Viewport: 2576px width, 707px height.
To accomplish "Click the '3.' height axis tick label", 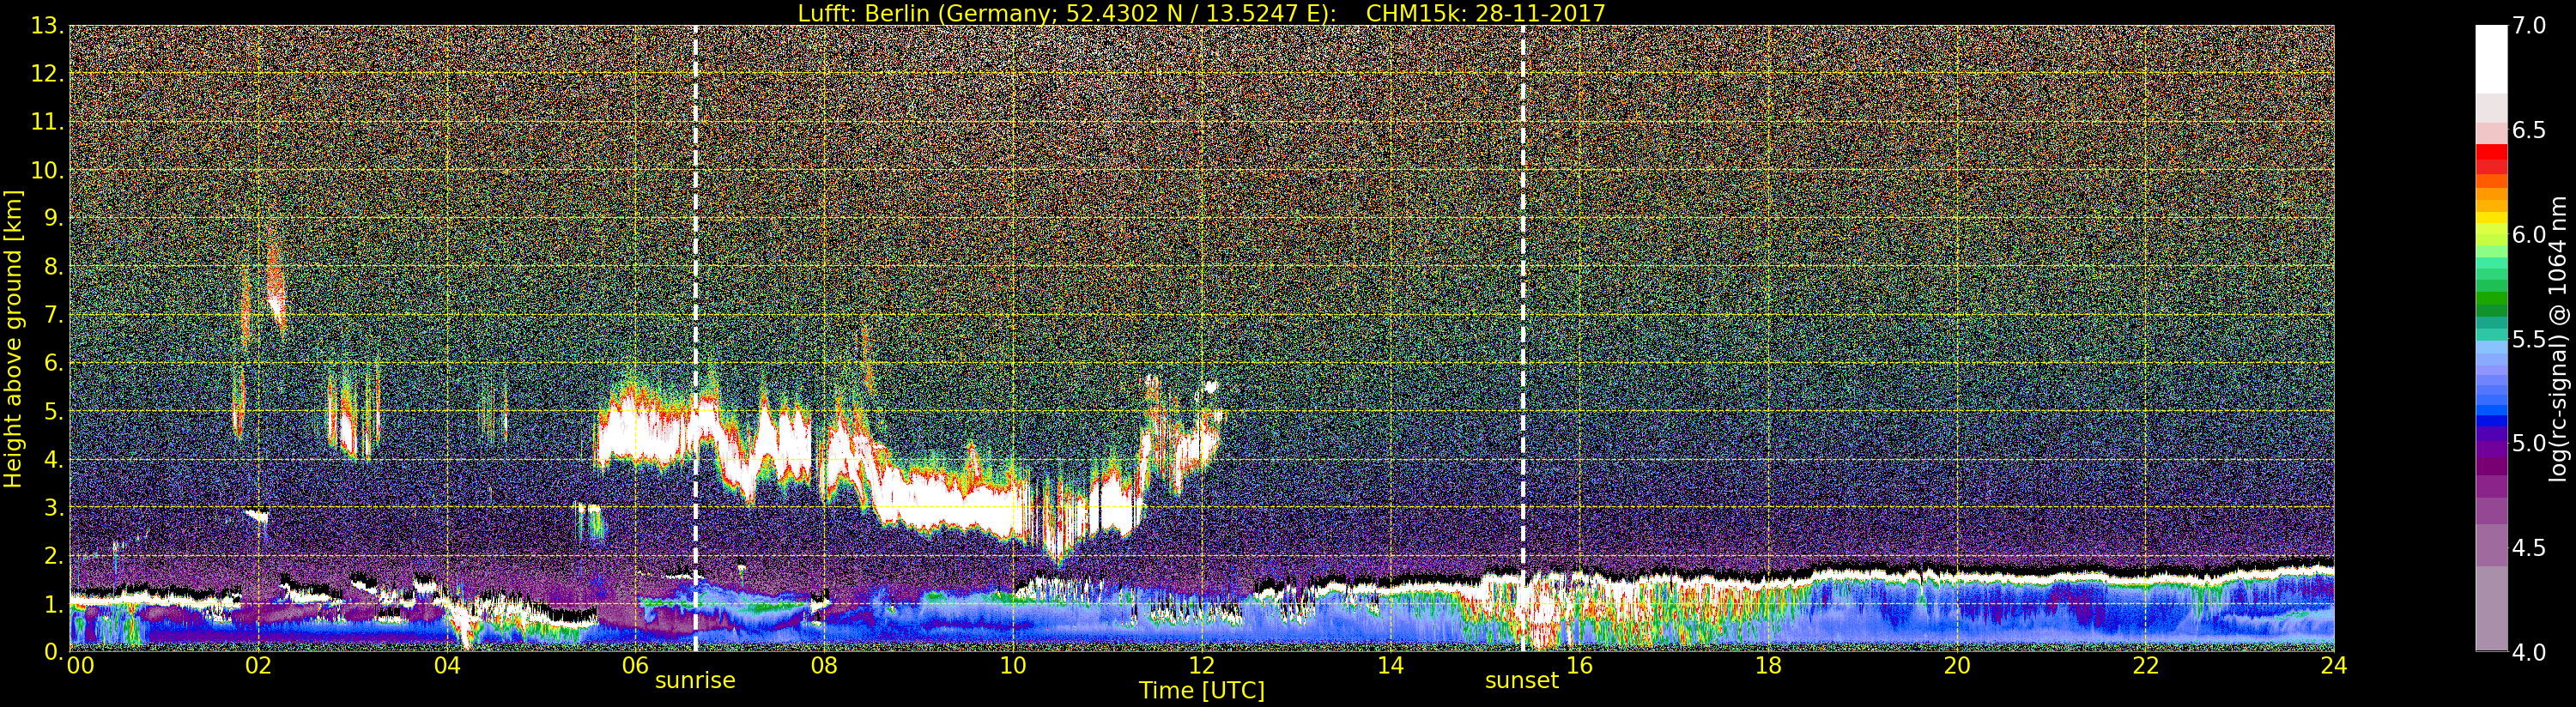I will (53, 506).
